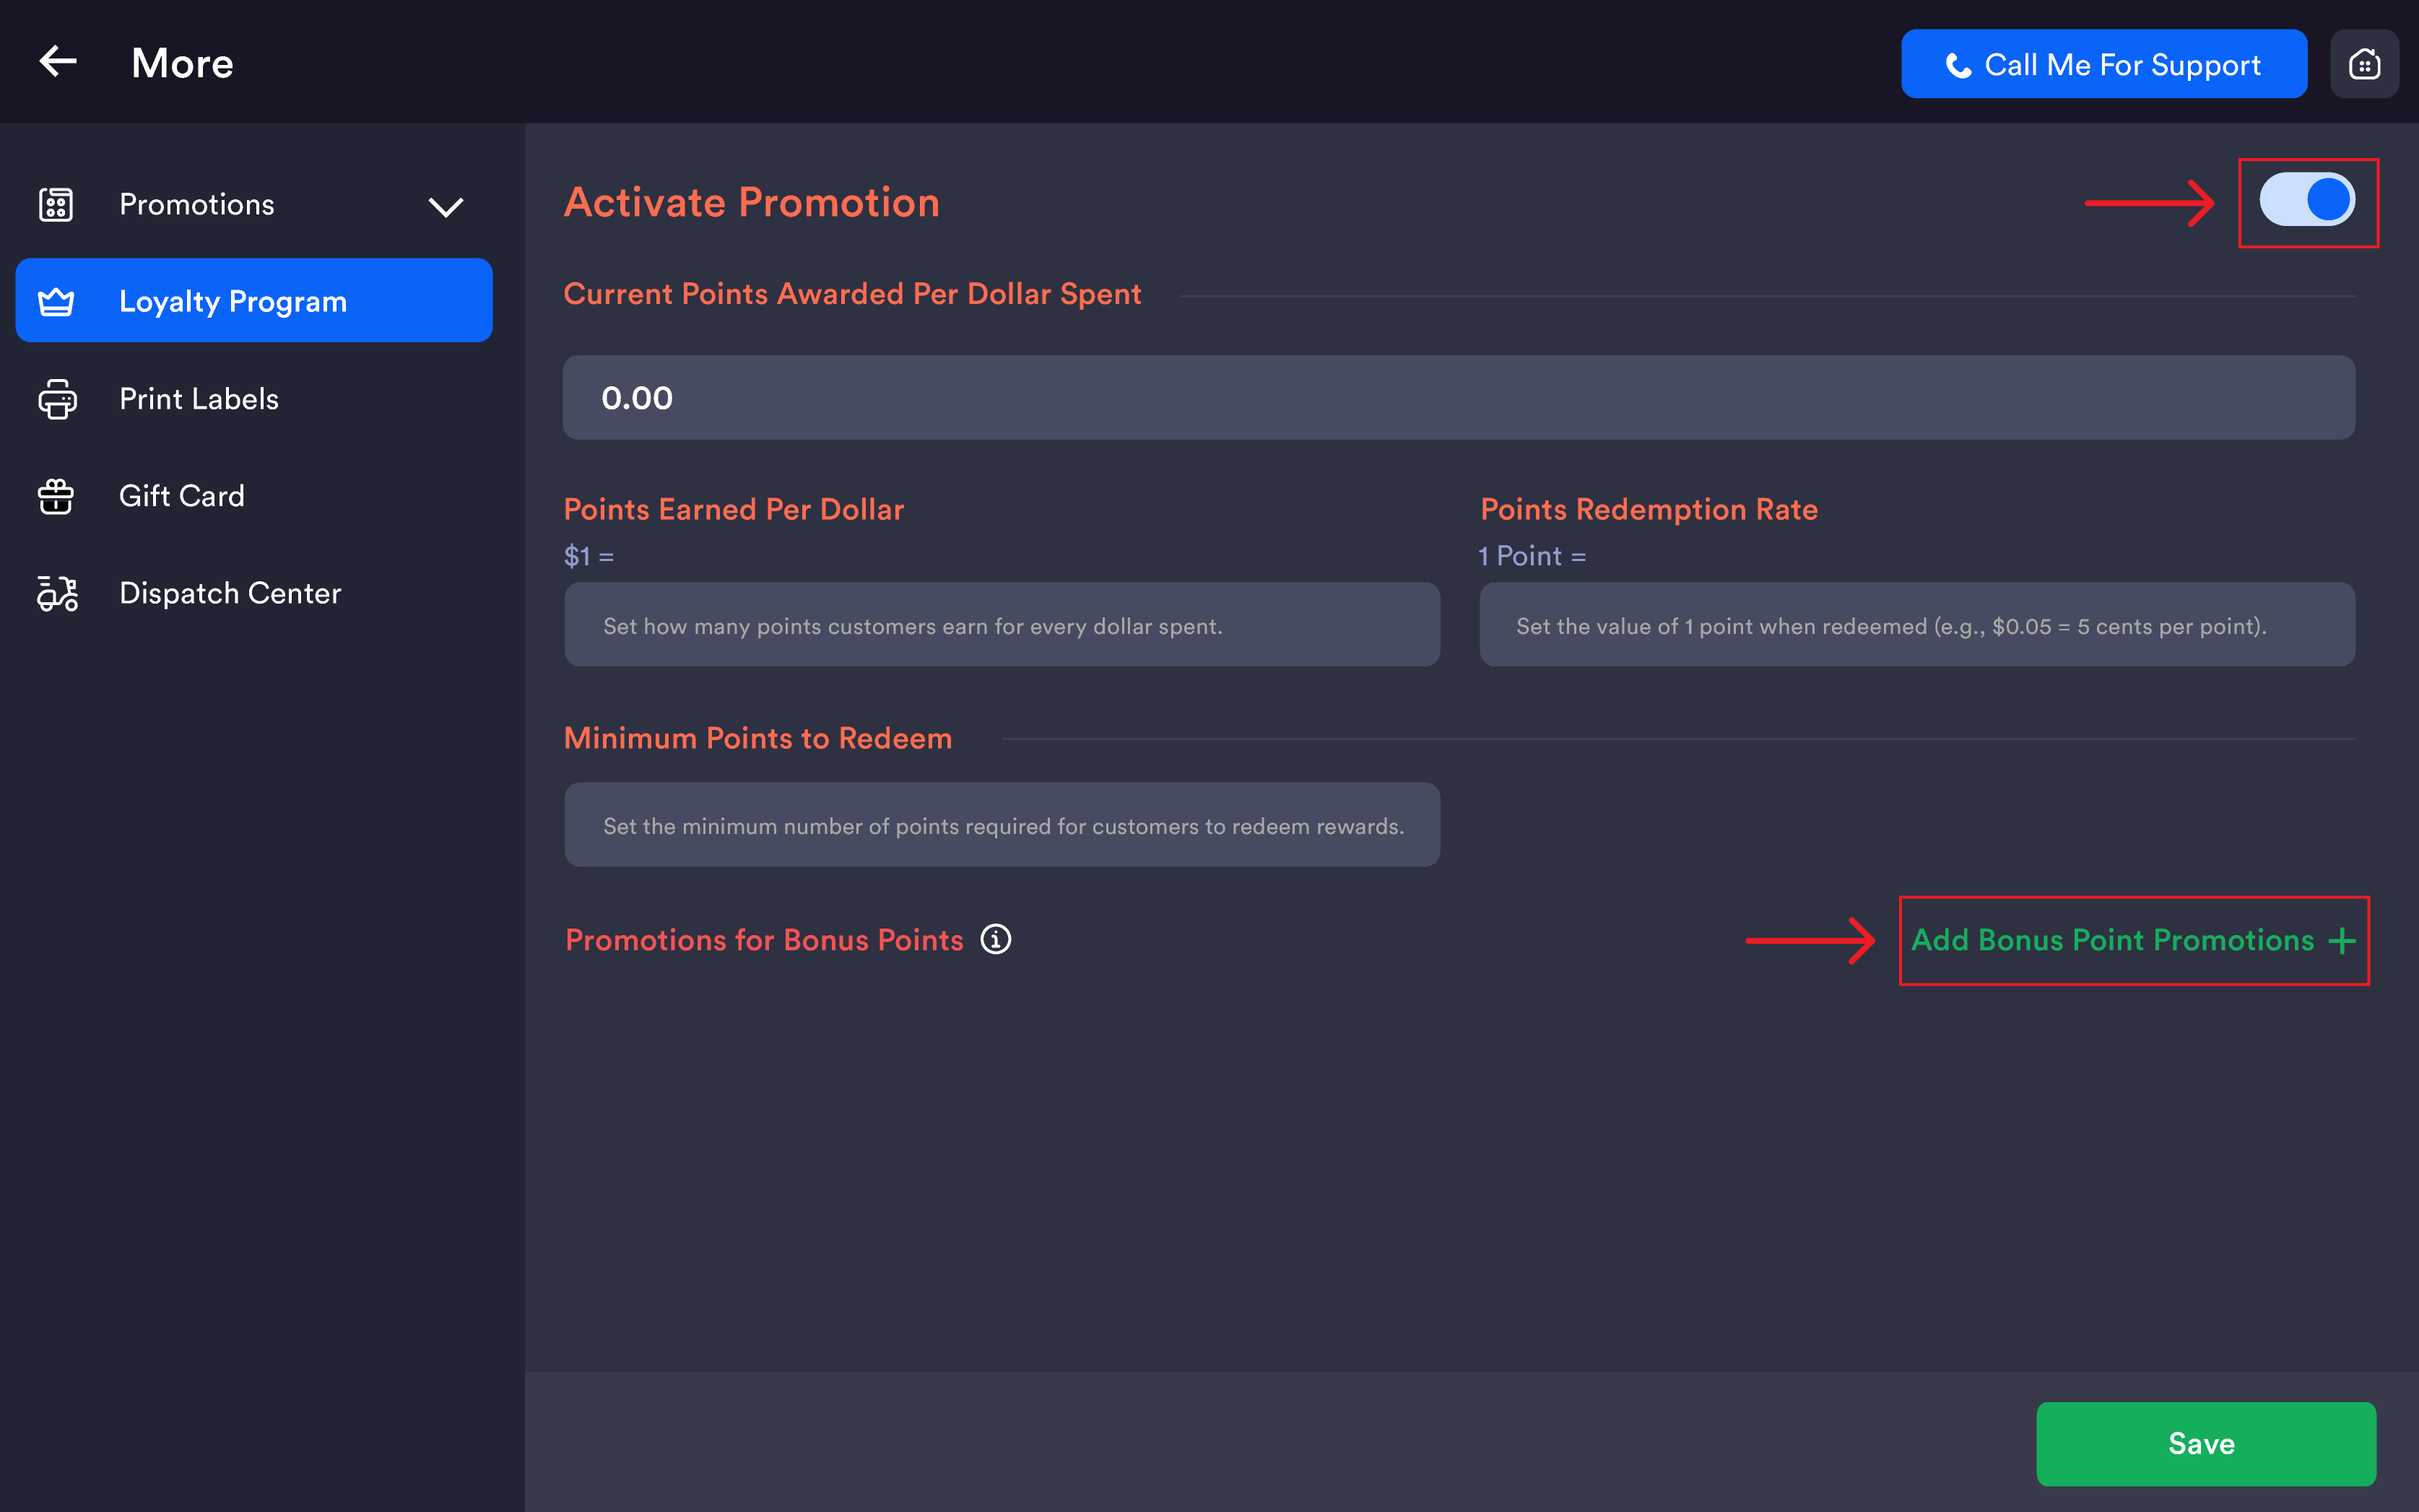Click Add Bonus Point Promotions link
Image resolution: width=2419 pixels, height=1512 pixels.
(2112, 941)
